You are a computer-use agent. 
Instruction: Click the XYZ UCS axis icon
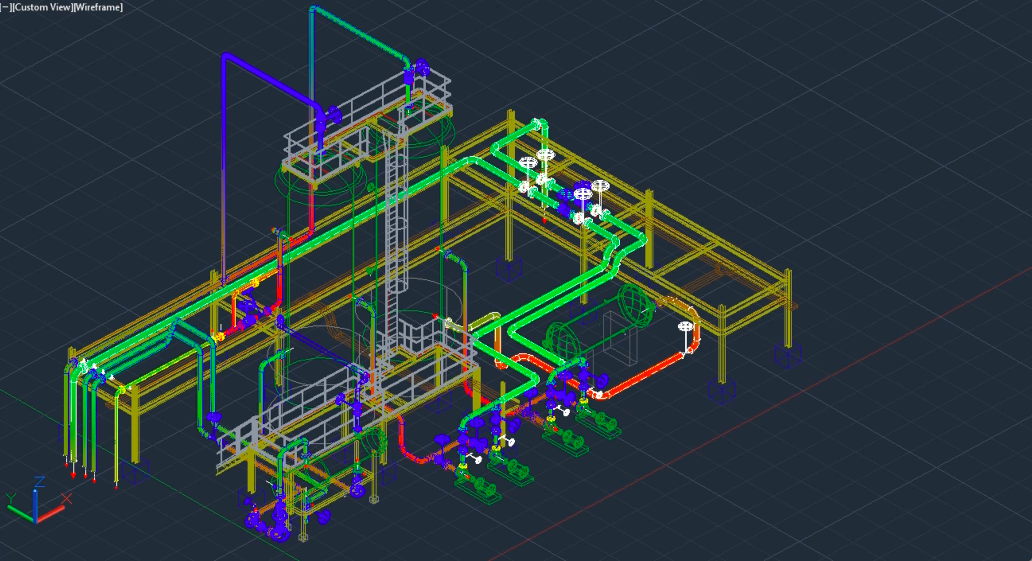coord(35,501)
